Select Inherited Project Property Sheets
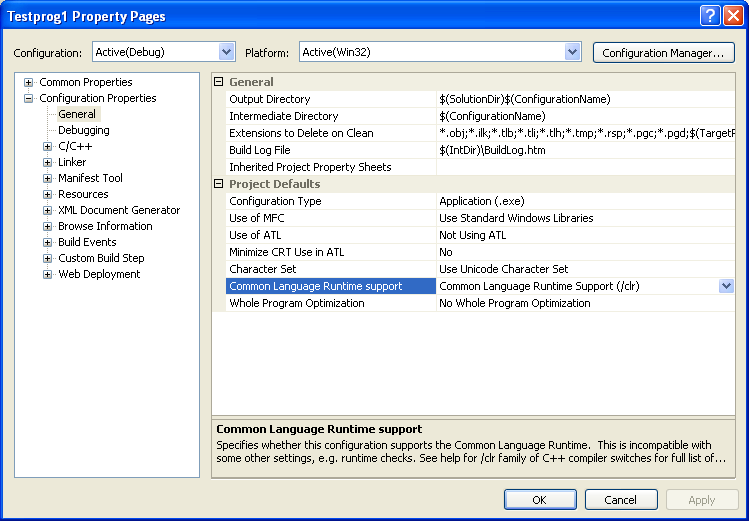This screenshot has width=749, height=521. tap(331, 167)
